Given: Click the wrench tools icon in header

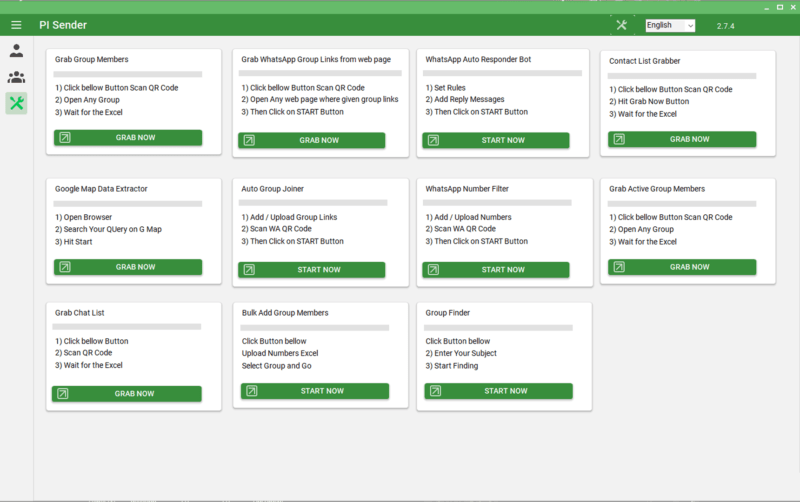Looking at the screenshot, I should [x=622, y=25].
